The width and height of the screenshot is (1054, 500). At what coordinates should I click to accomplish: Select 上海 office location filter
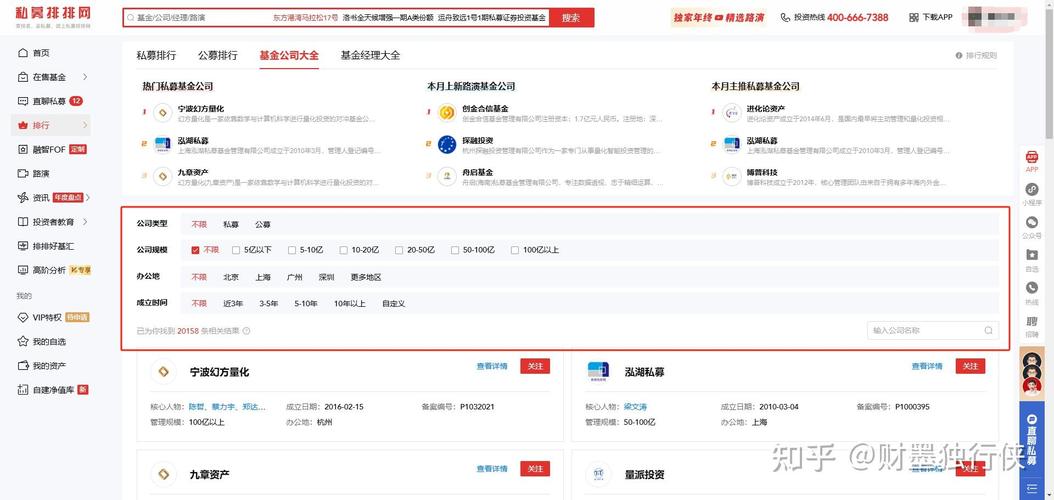click(263, 277)
